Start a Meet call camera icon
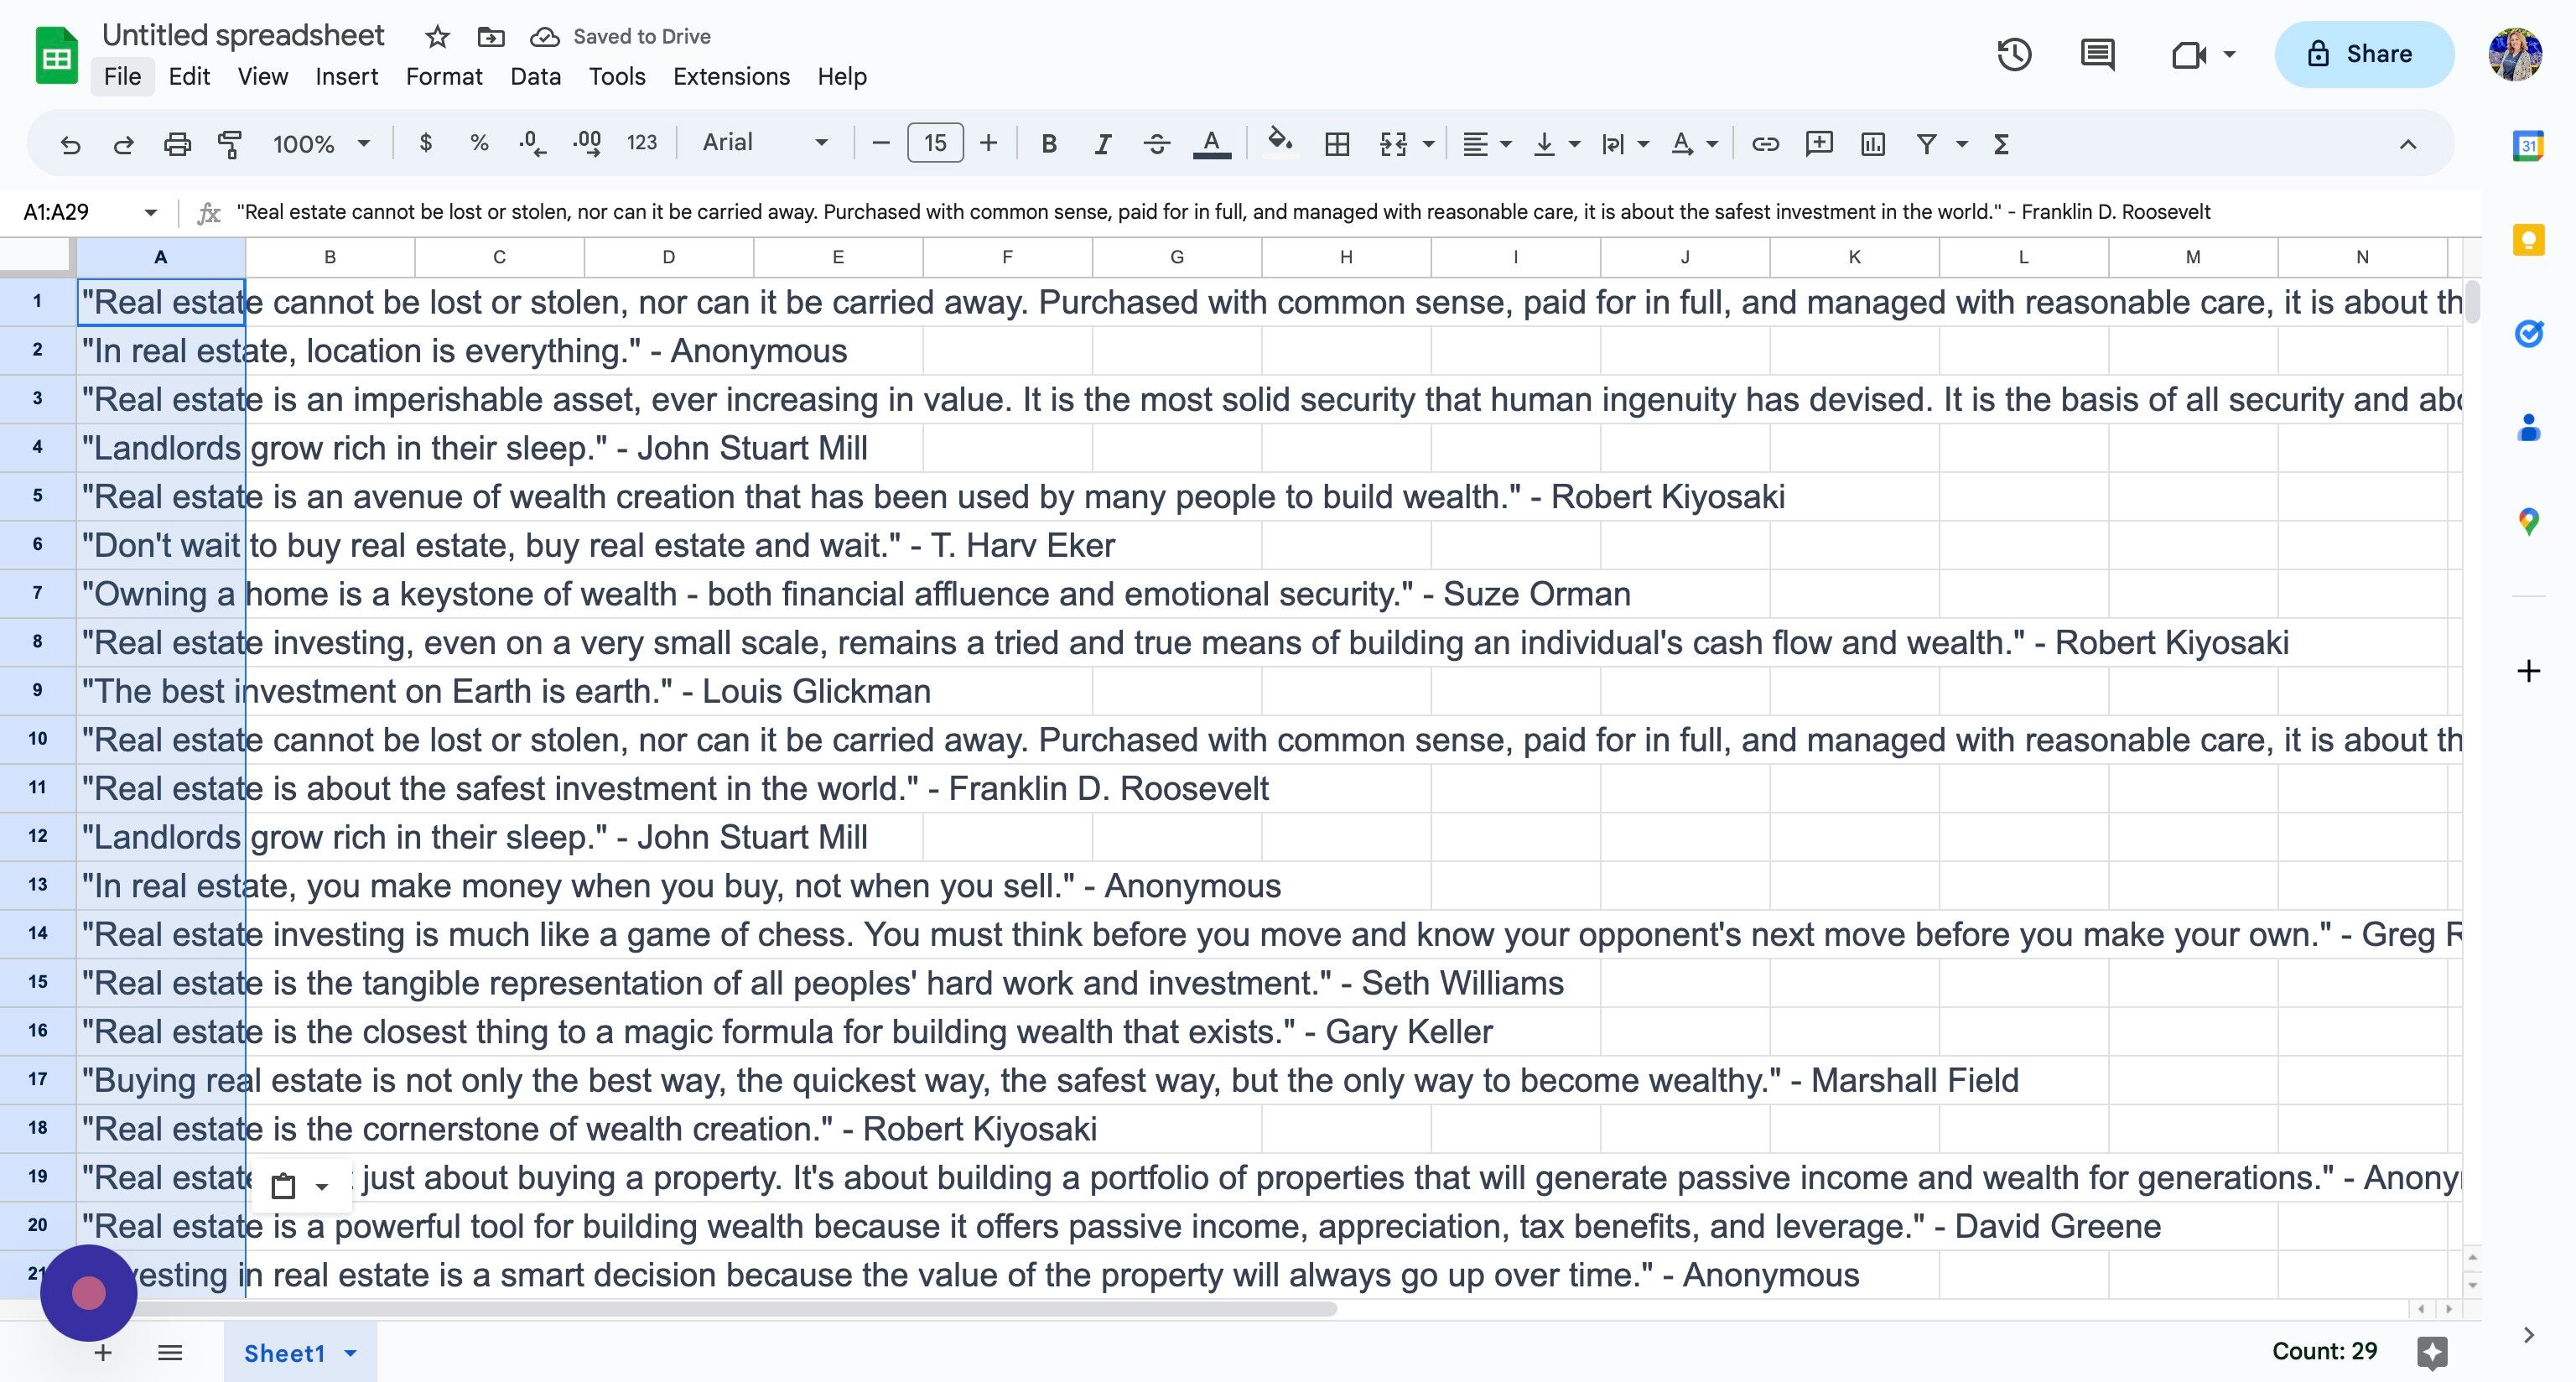Image resolution: width=2576 pixels, height=1382 pixels. point(2189,54)
